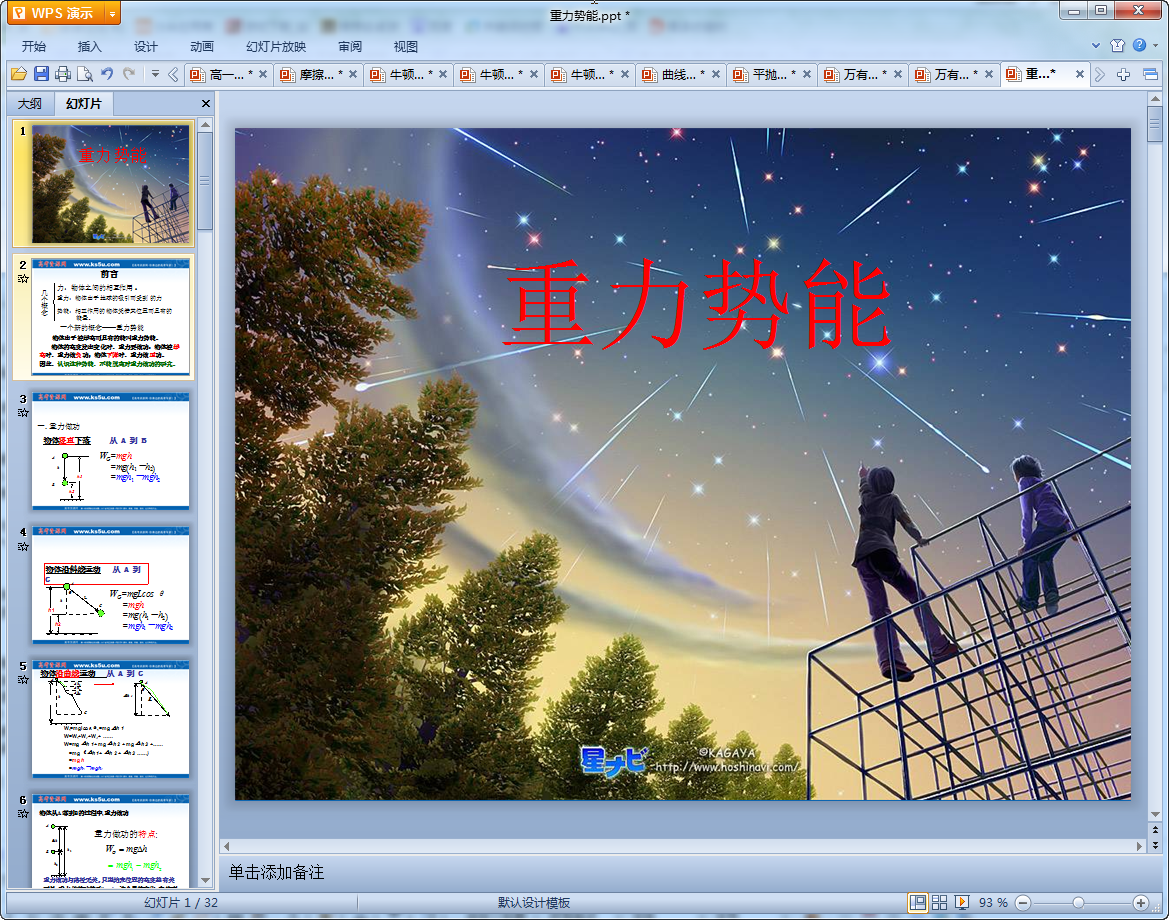This screenshot has width=1169, height=920.
Task: Select slide 2 thumbnail 前言
Action: [110, 317]
